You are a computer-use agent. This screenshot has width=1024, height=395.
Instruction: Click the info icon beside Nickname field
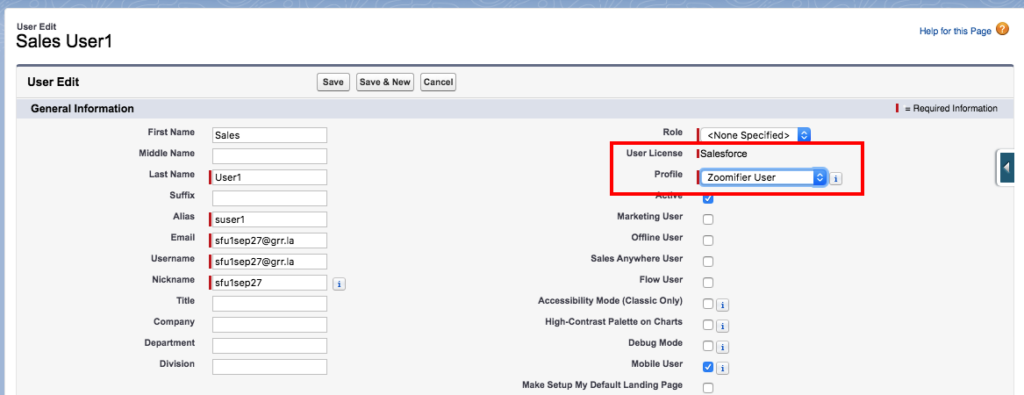[x=339, y=284]
